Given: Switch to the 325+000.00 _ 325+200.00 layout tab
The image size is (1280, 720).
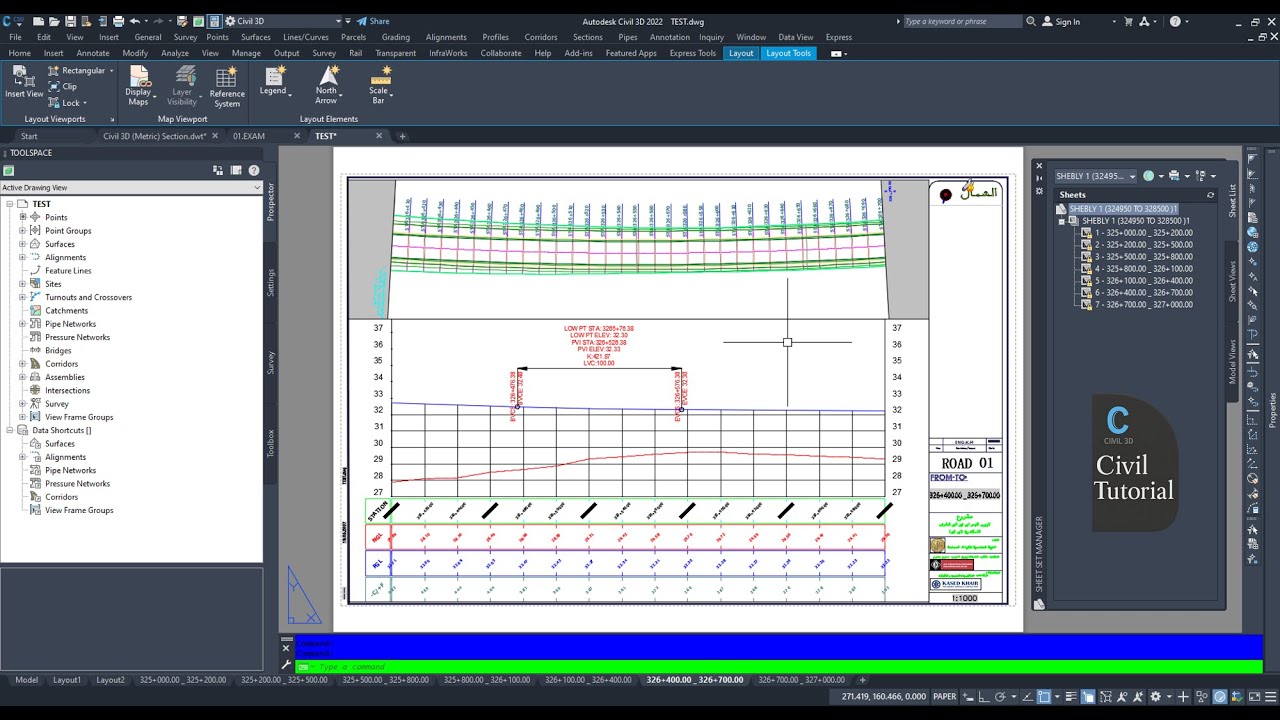Looking at the screenshot, I should tap(183, 680).
